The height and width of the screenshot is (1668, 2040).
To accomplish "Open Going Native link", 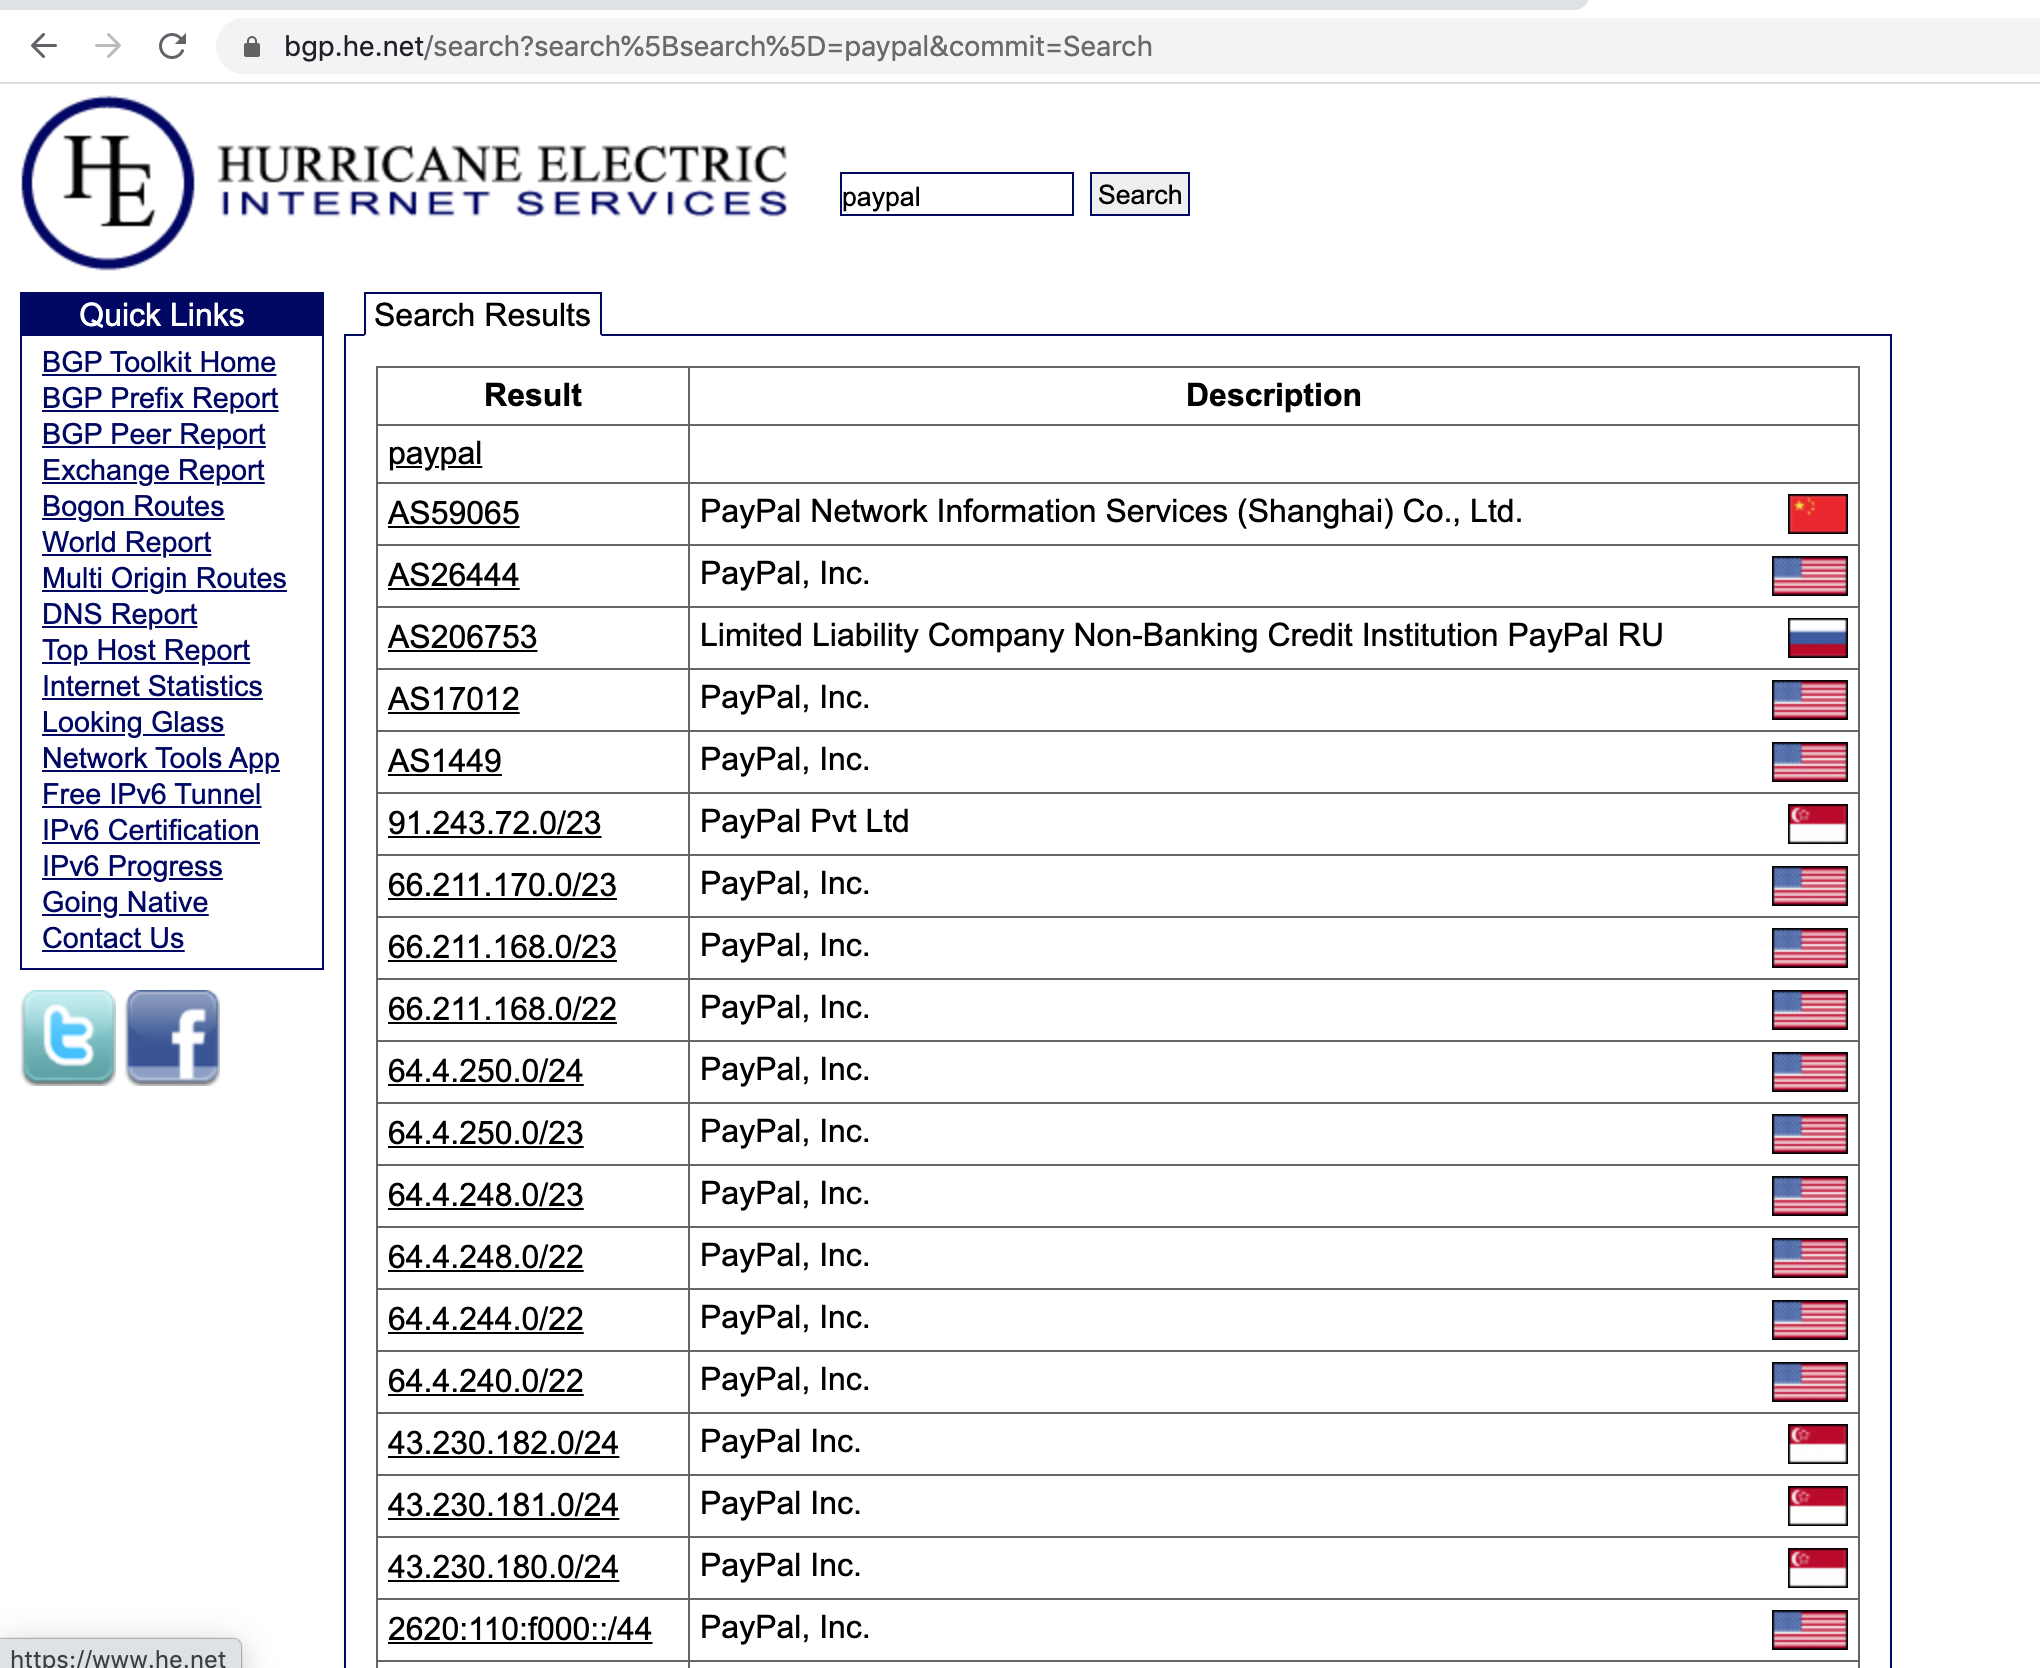I will click(x=125, y=902).
